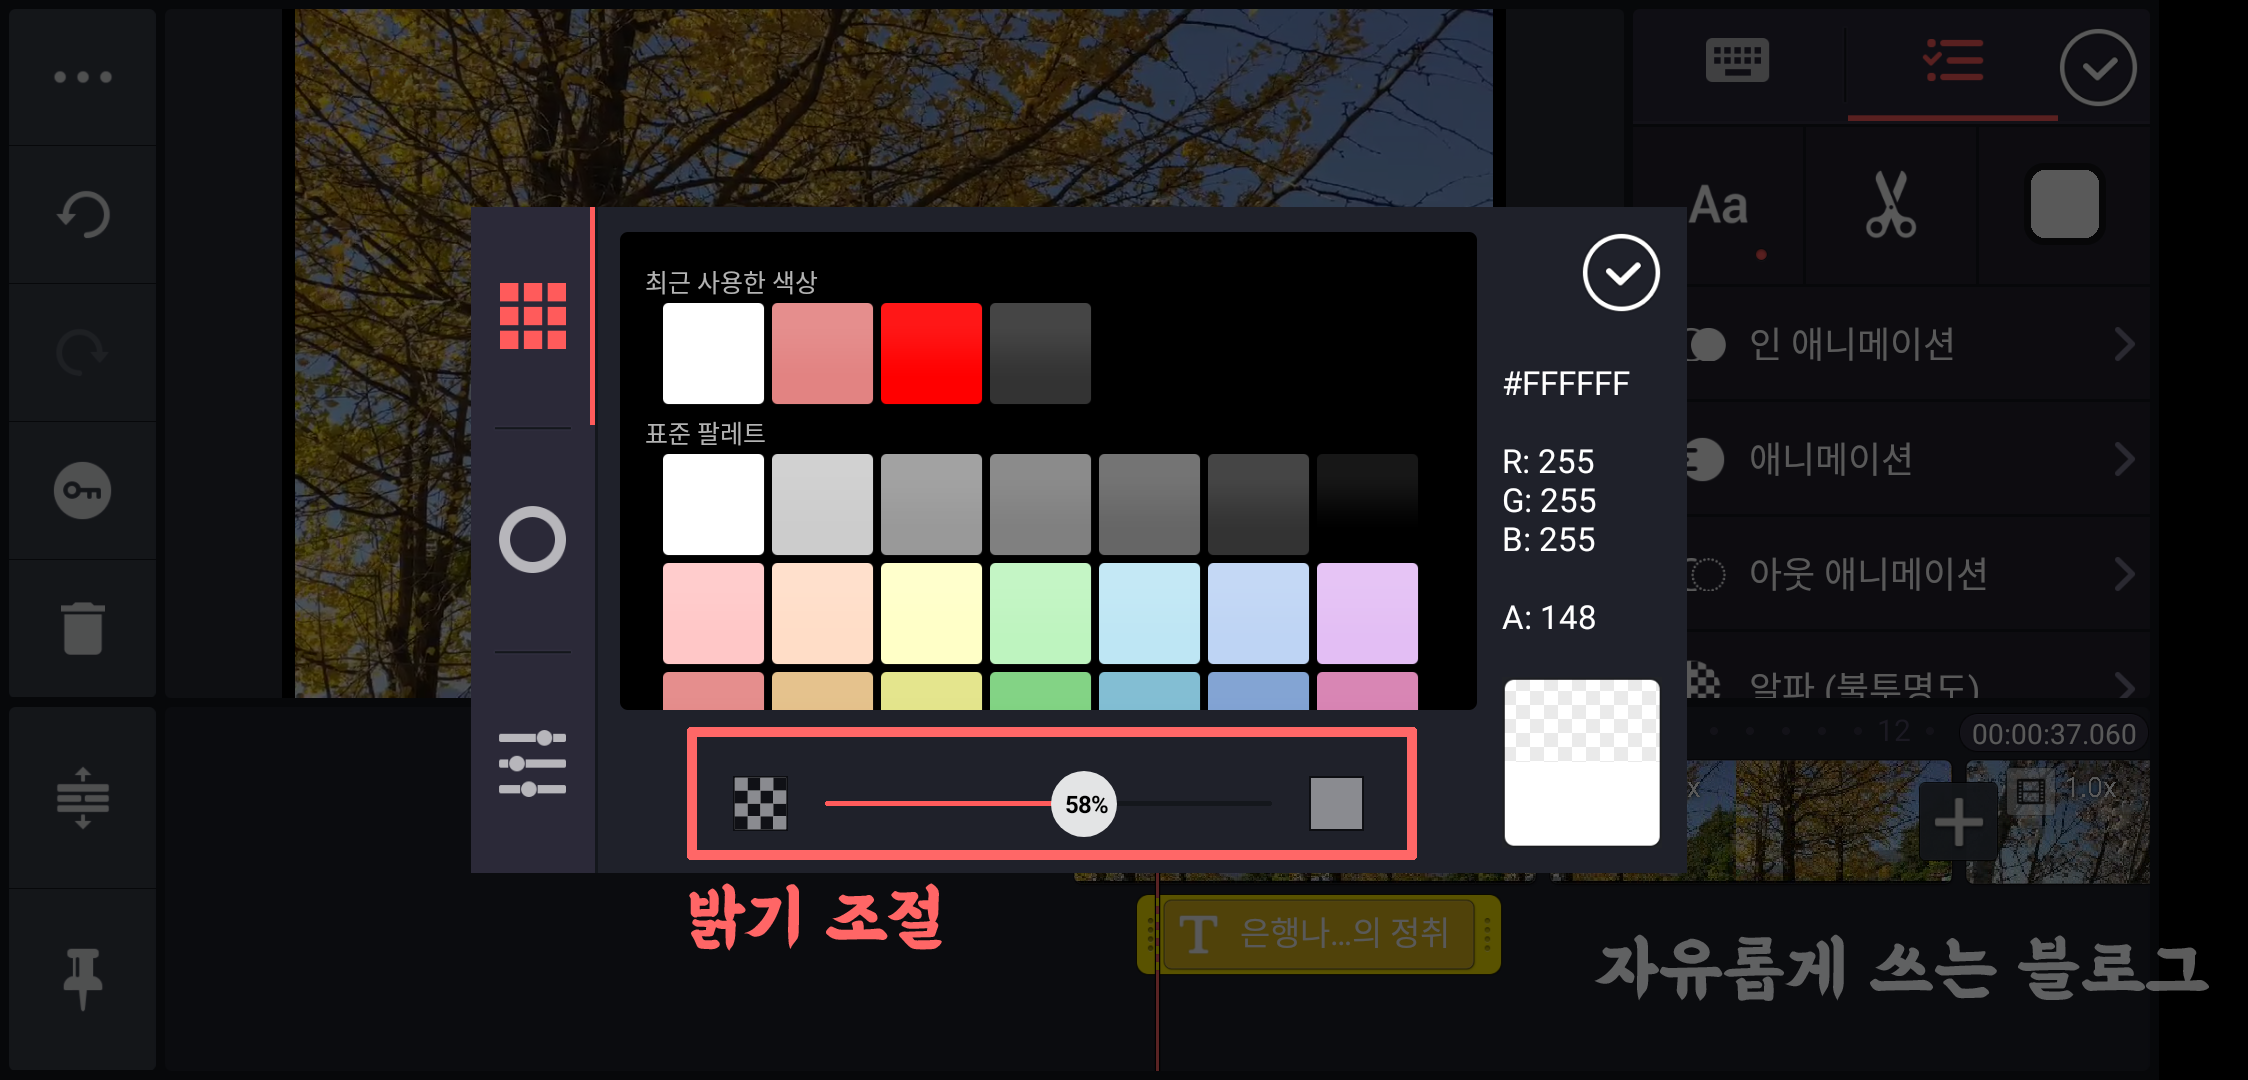Select the pure red recent color swatch
Screen dimensions: 2248x1080
pos(931,353)
